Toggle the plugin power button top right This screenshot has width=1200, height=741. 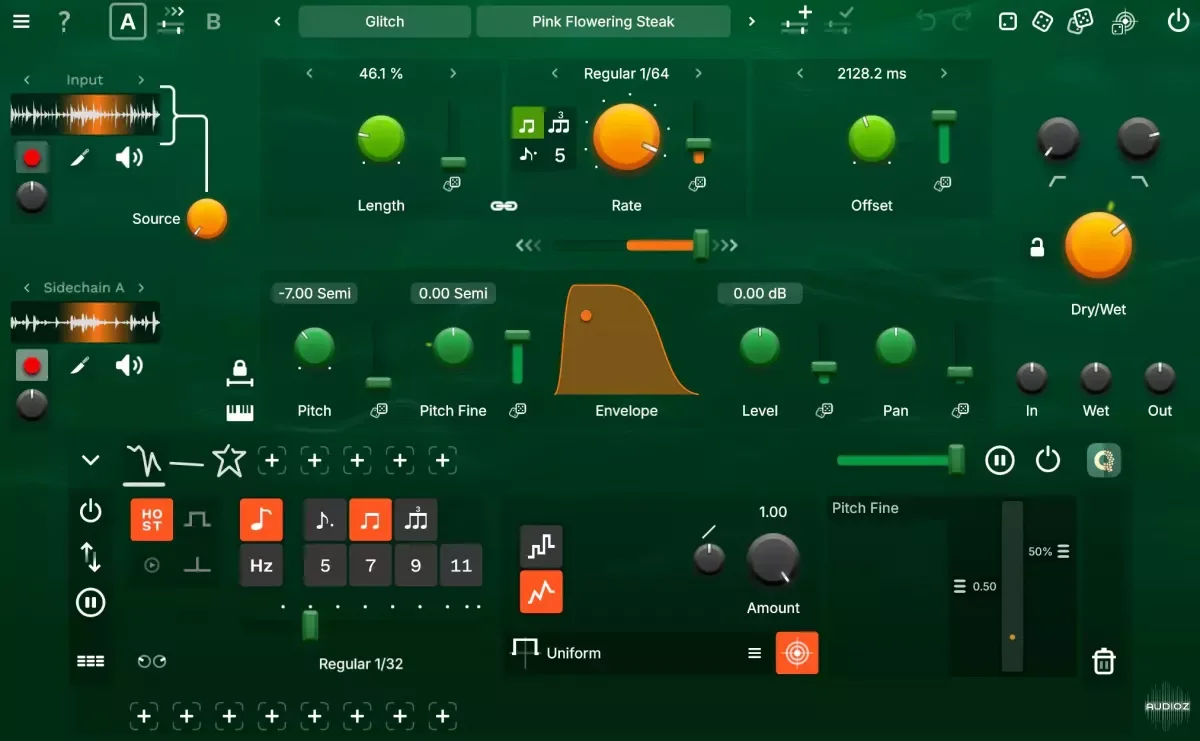(1178, 21)
